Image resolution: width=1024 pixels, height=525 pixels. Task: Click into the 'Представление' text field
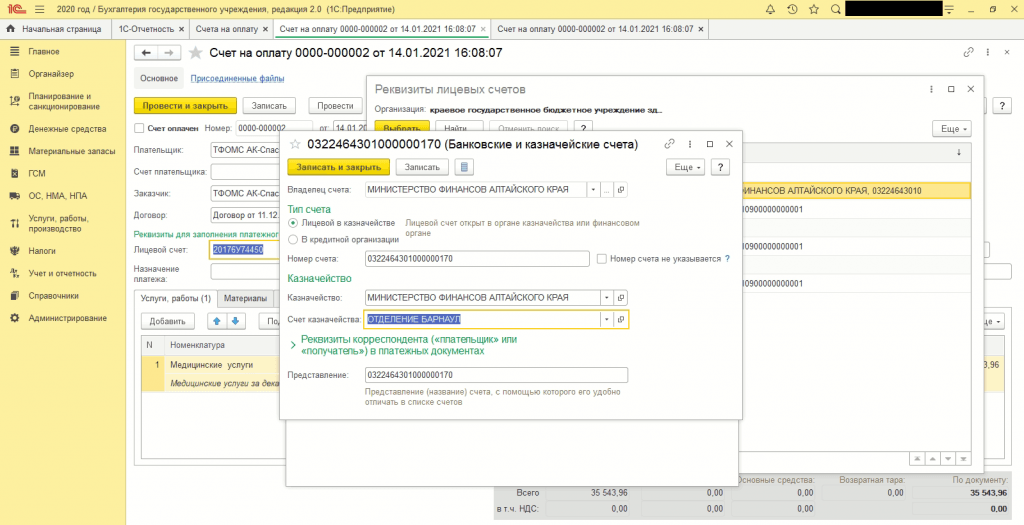pos(496,375)
